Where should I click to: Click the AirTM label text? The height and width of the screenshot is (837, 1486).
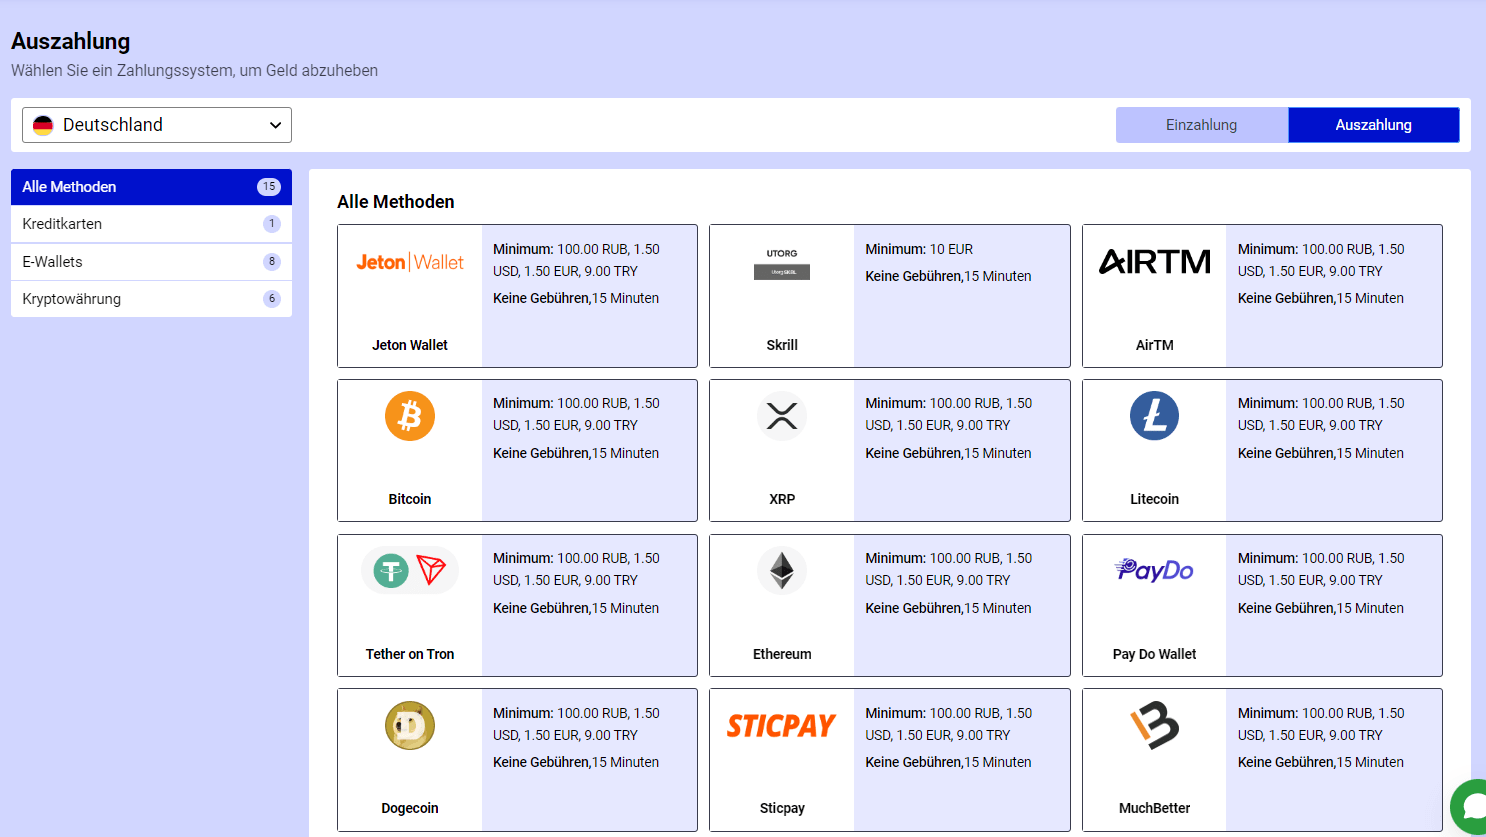[x=1154, y=345]
